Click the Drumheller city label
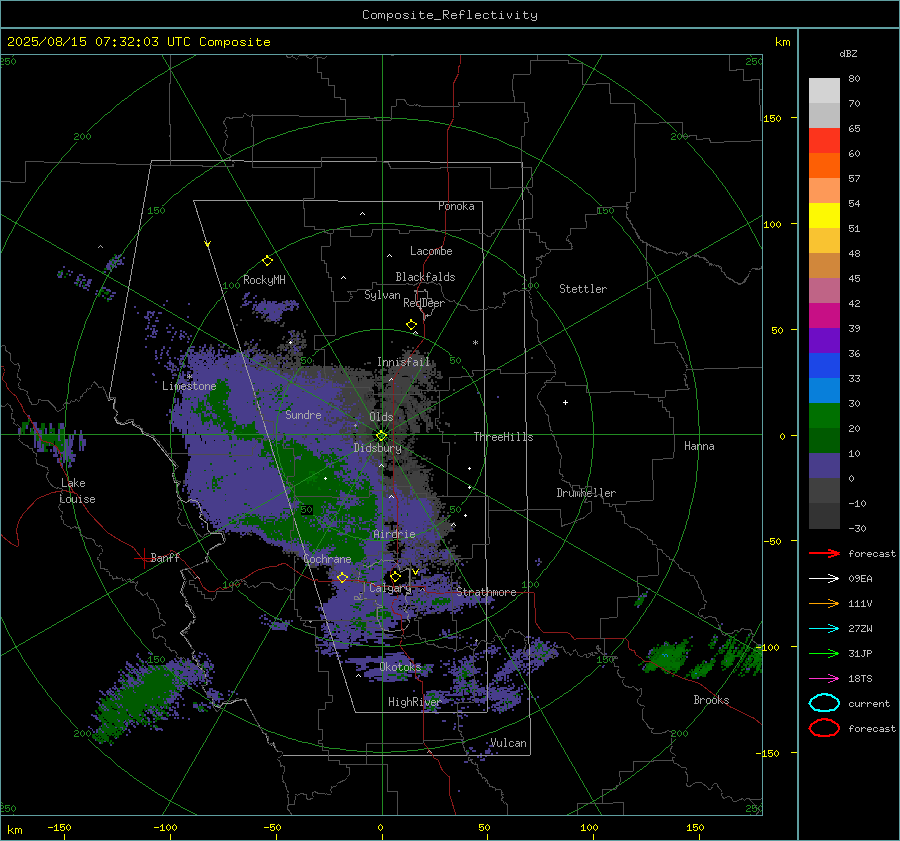The image size is (900, 841). click(x=586, y=493)
